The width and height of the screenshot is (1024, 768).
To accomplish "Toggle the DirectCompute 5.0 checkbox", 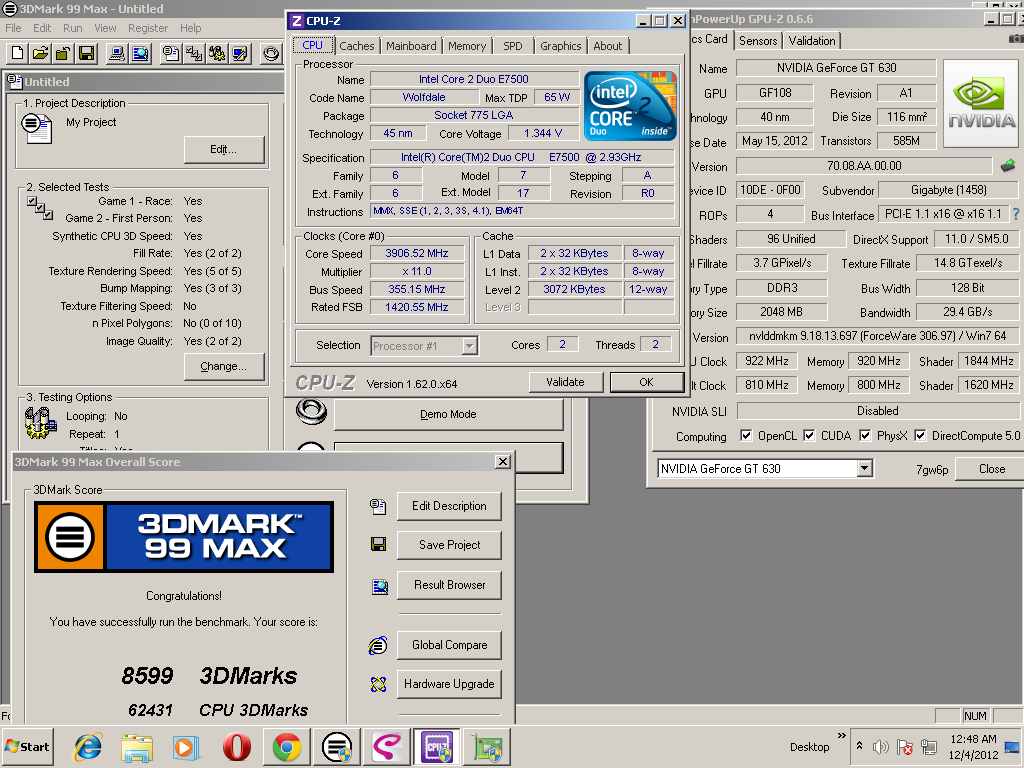I will coord(920,436).
